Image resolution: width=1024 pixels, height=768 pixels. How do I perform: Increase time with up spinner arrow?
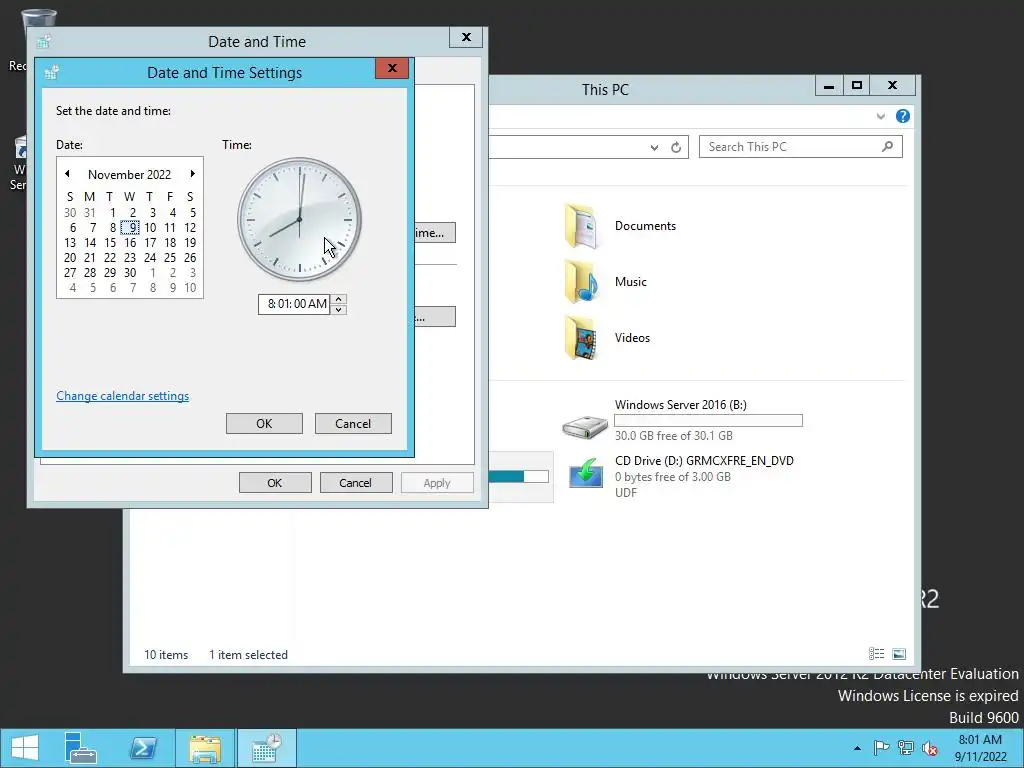point(338,299)
